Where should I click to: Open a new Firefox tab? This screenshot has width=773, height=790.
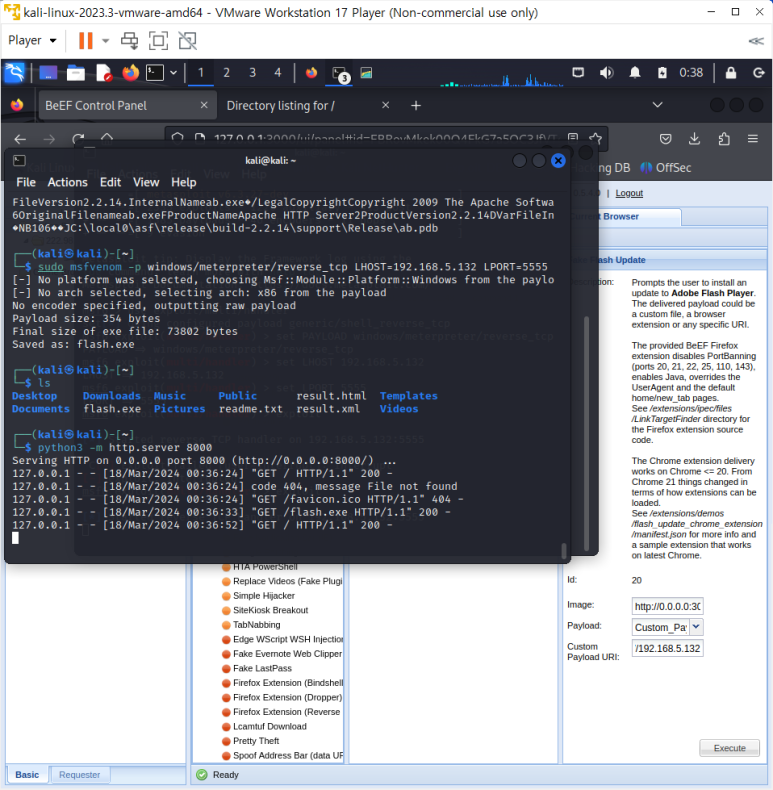pyautogui.click(x=416, y=105)
